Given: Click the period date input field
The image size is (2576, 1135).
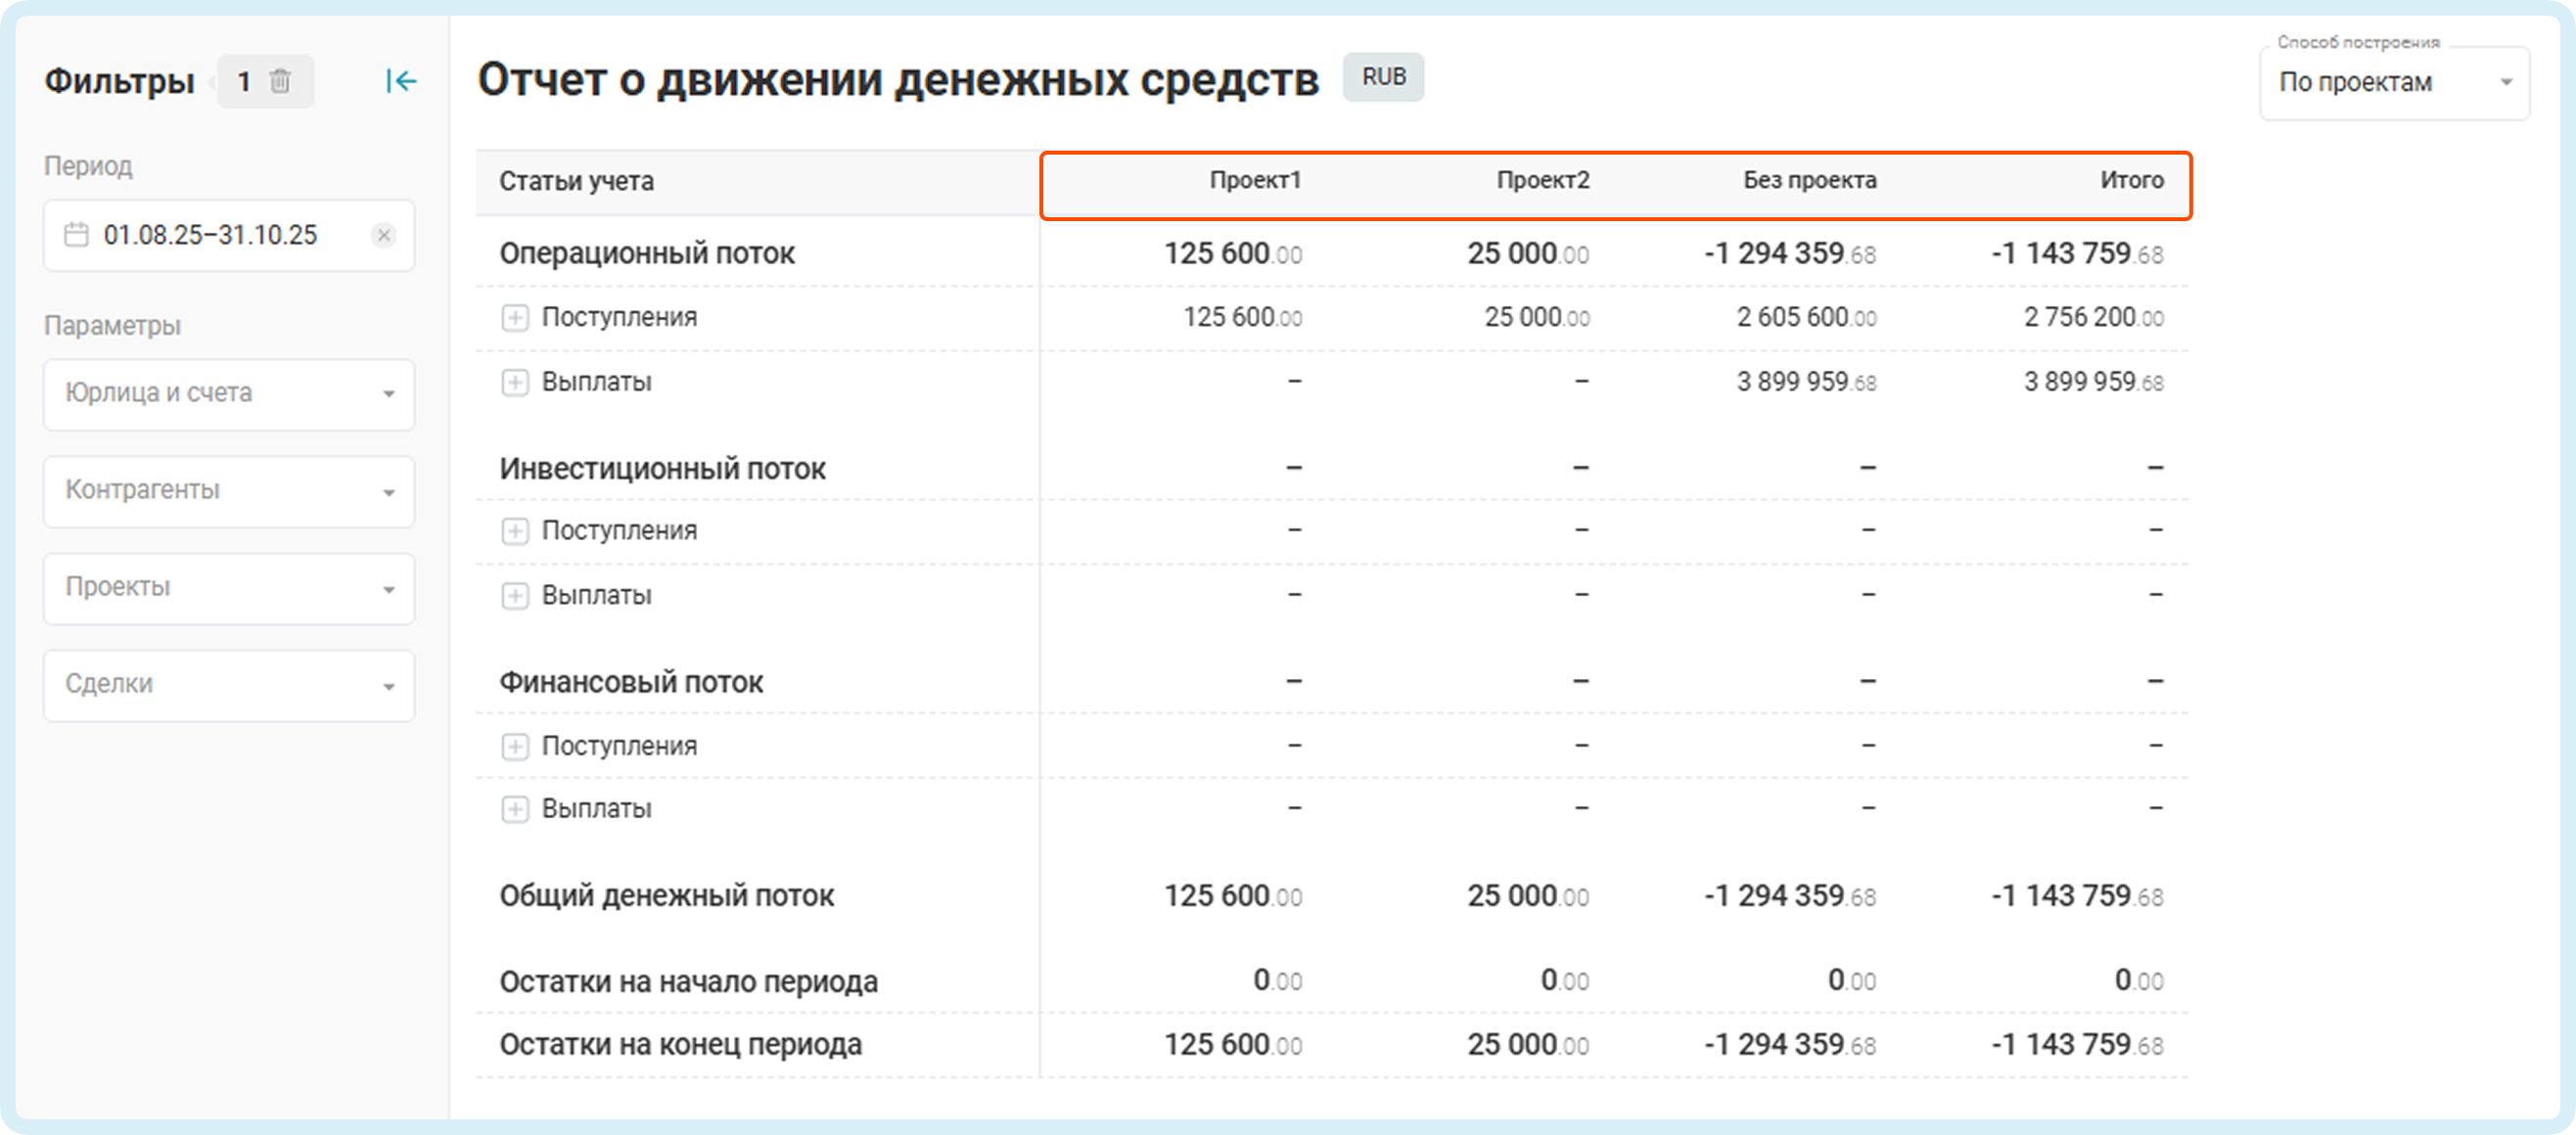Looking at the screenshot, I should (210, 235).
